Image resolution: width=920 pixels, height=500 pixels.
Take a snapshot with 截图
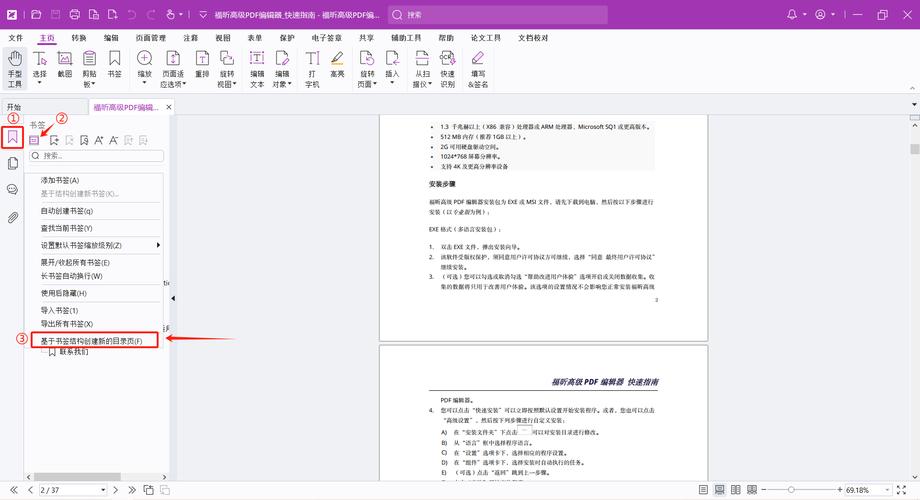[x=65, y=65]
